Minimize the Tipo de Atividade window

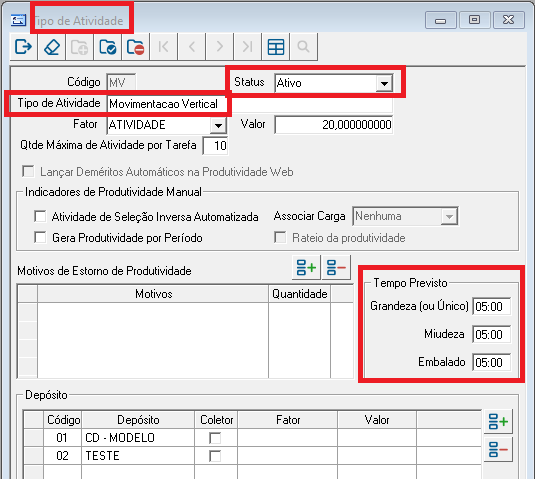(x=440, y=20)
